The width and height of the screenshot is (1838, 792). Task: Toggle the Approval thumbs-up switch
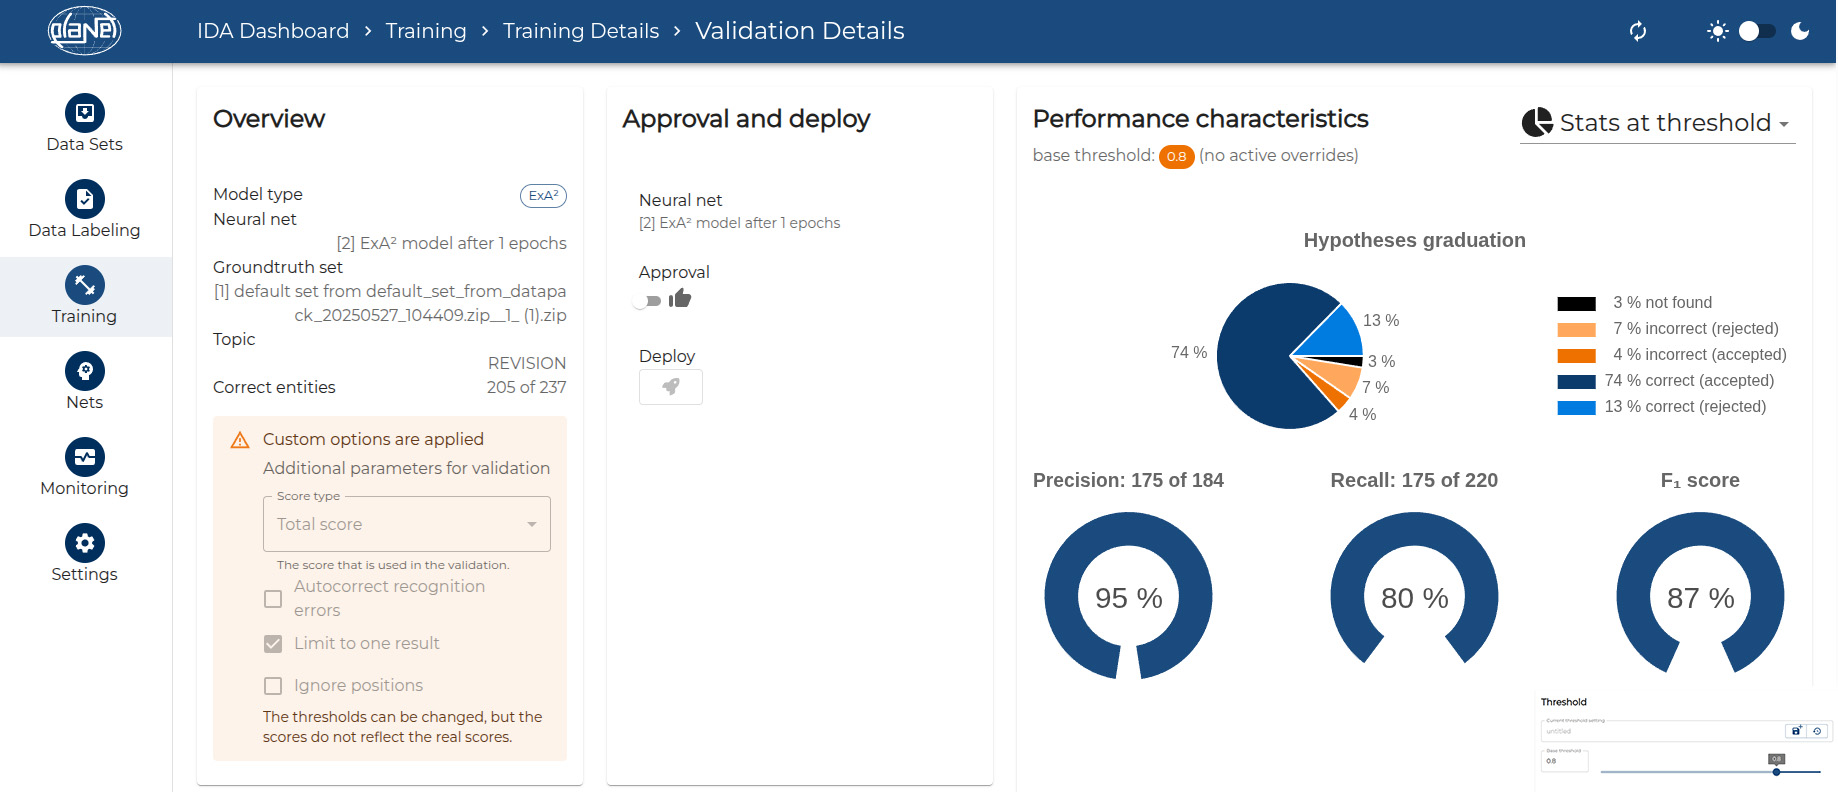tap(650, 300)
